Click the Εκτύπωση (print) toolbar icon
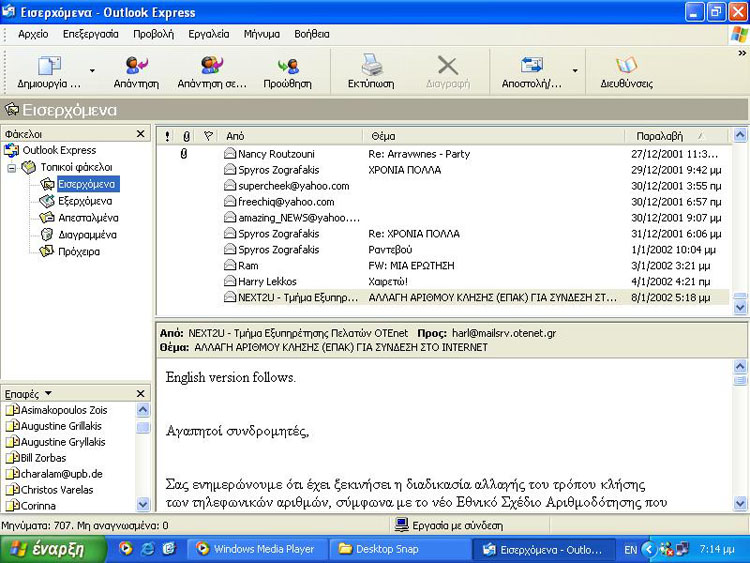The width and height of the screenshot is (750, 563). click(371, 65)
